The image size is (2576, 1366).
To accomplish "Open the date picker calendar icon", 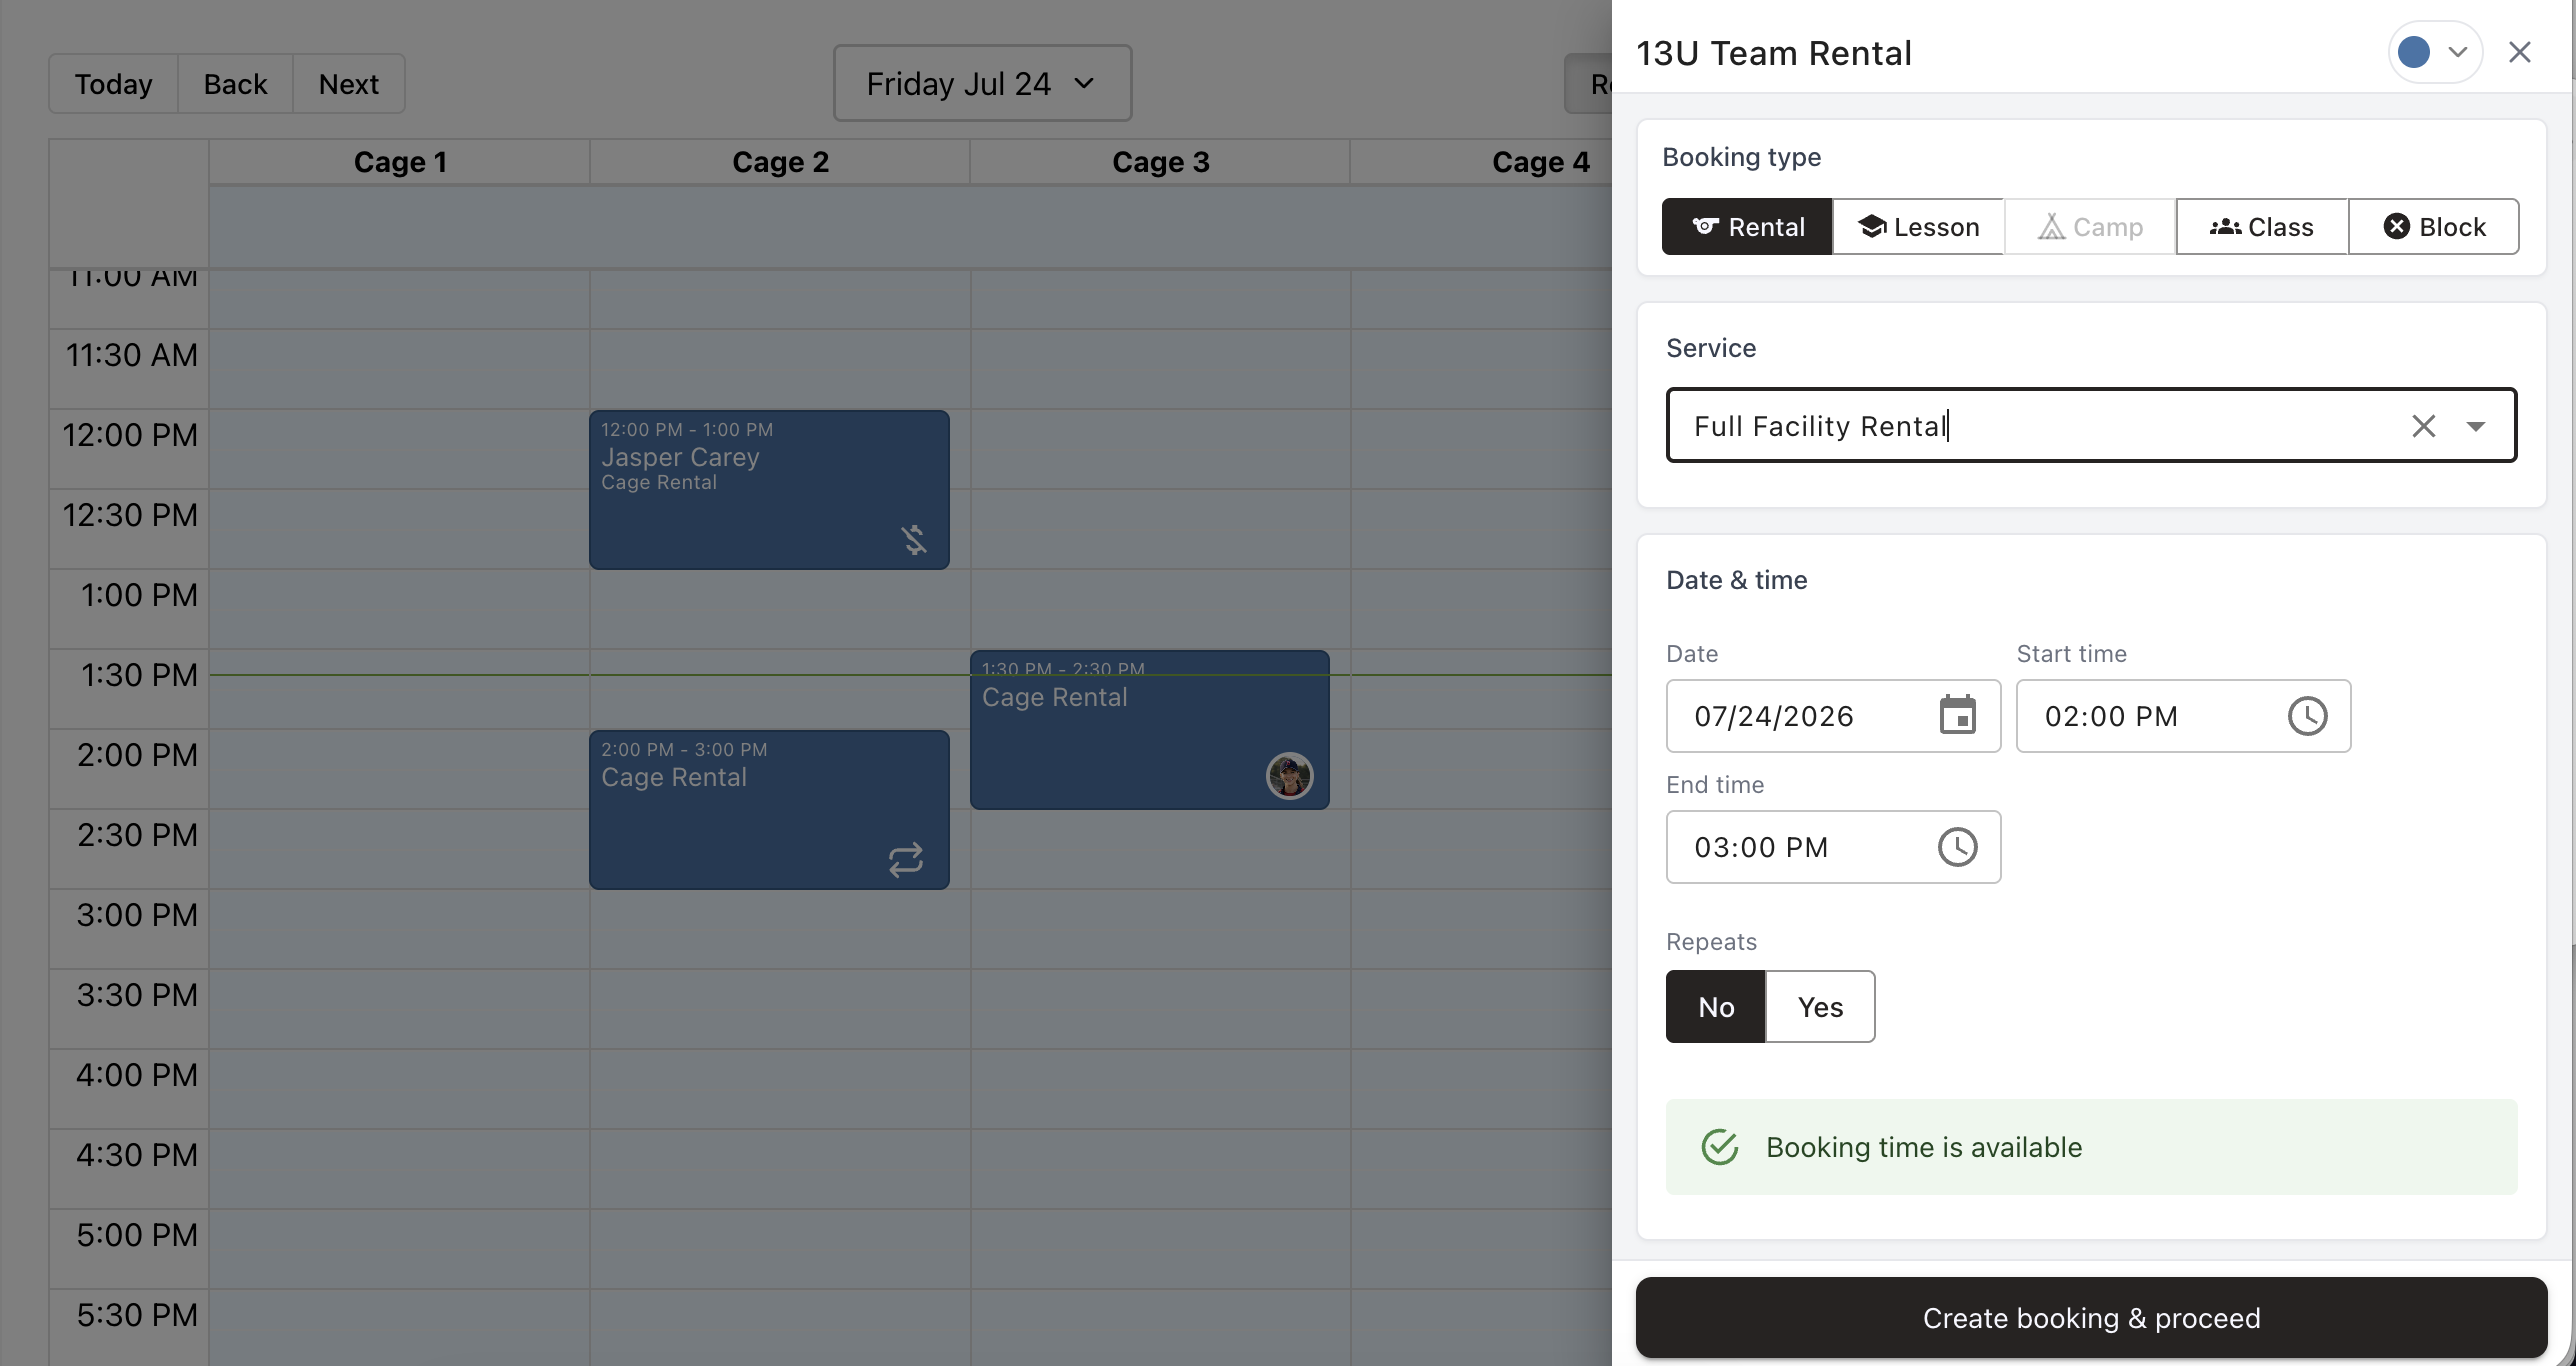I will tap(1957, 716).
